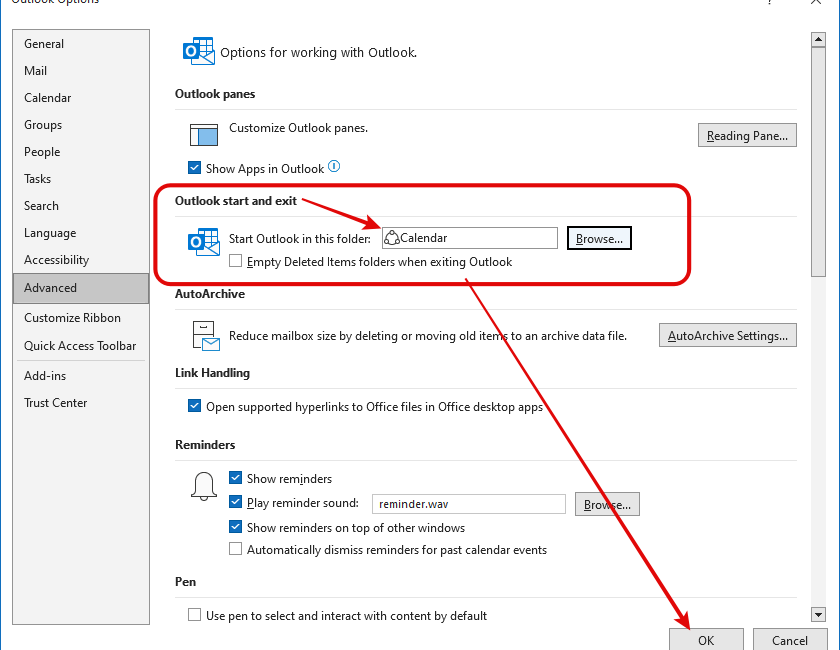The height and width of the screenshot is (650, 840).
Task: Select the Advanced category
Action: [x=81, y=288]
